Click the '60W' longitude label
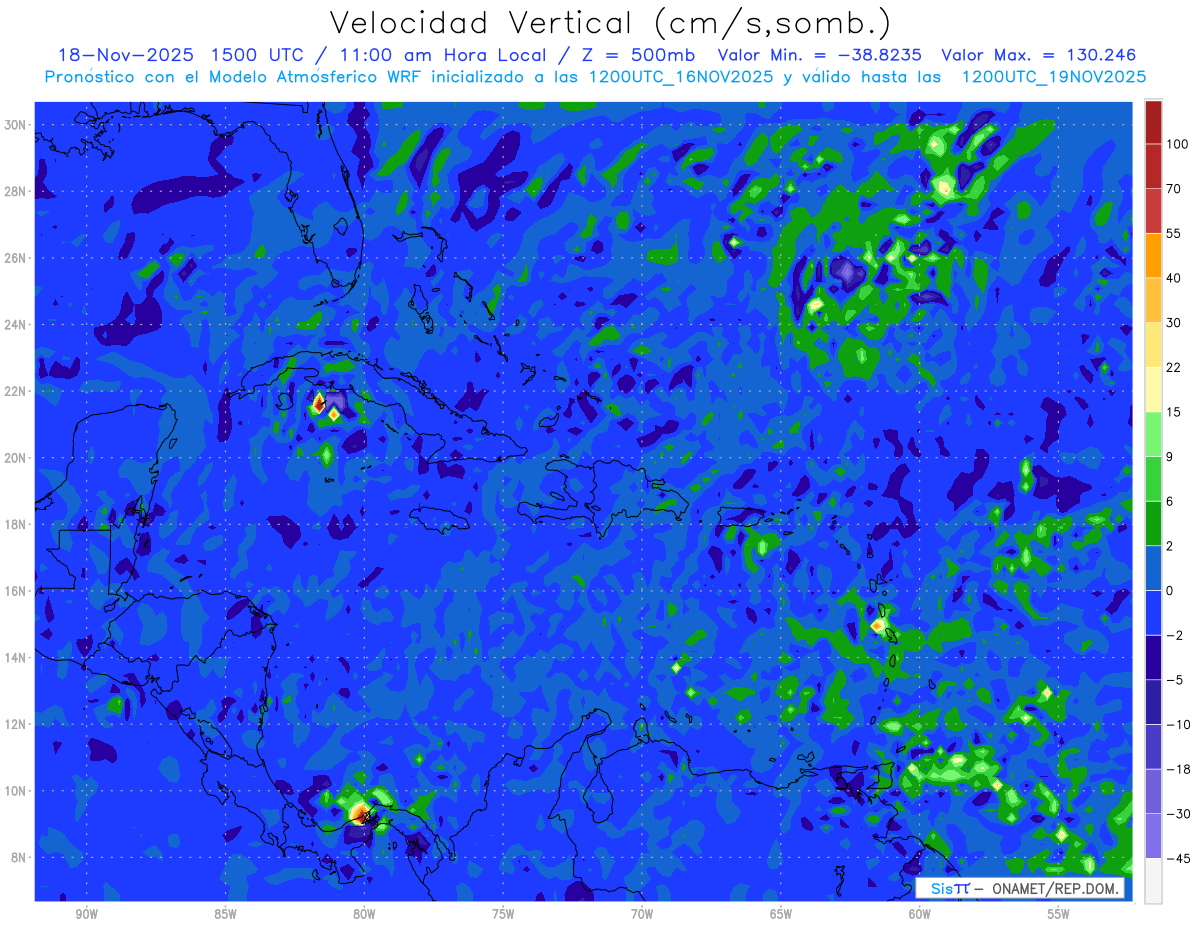 click(920, 914)
